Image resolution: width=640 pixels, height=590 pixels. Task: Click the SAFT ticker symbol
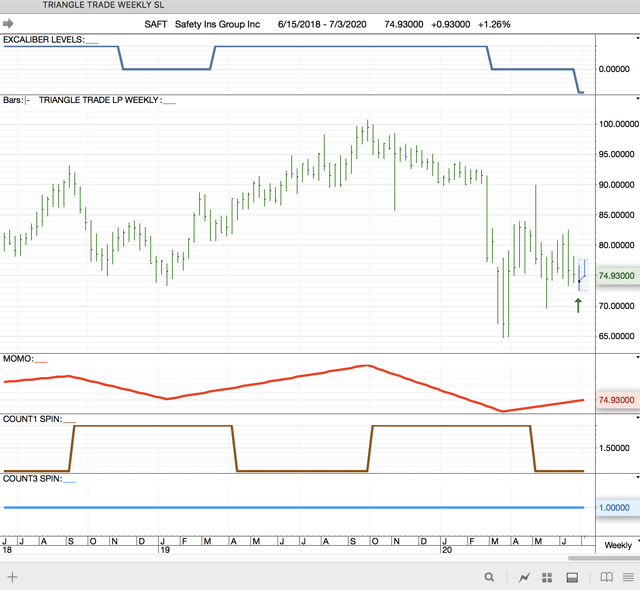pos(156,24)
